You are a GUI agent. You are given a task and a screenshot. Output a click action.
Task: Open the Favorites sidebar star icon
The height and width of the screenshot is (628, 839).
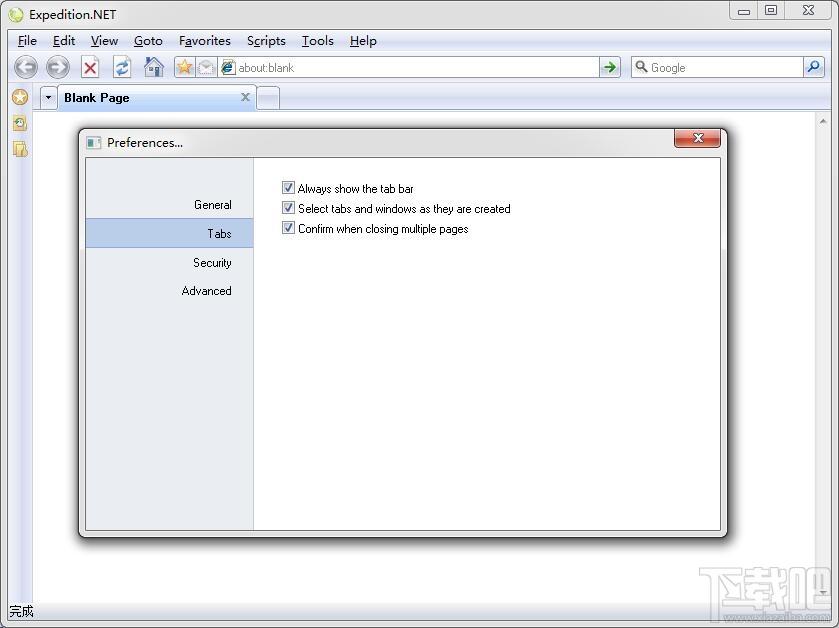tap(20, 97)
